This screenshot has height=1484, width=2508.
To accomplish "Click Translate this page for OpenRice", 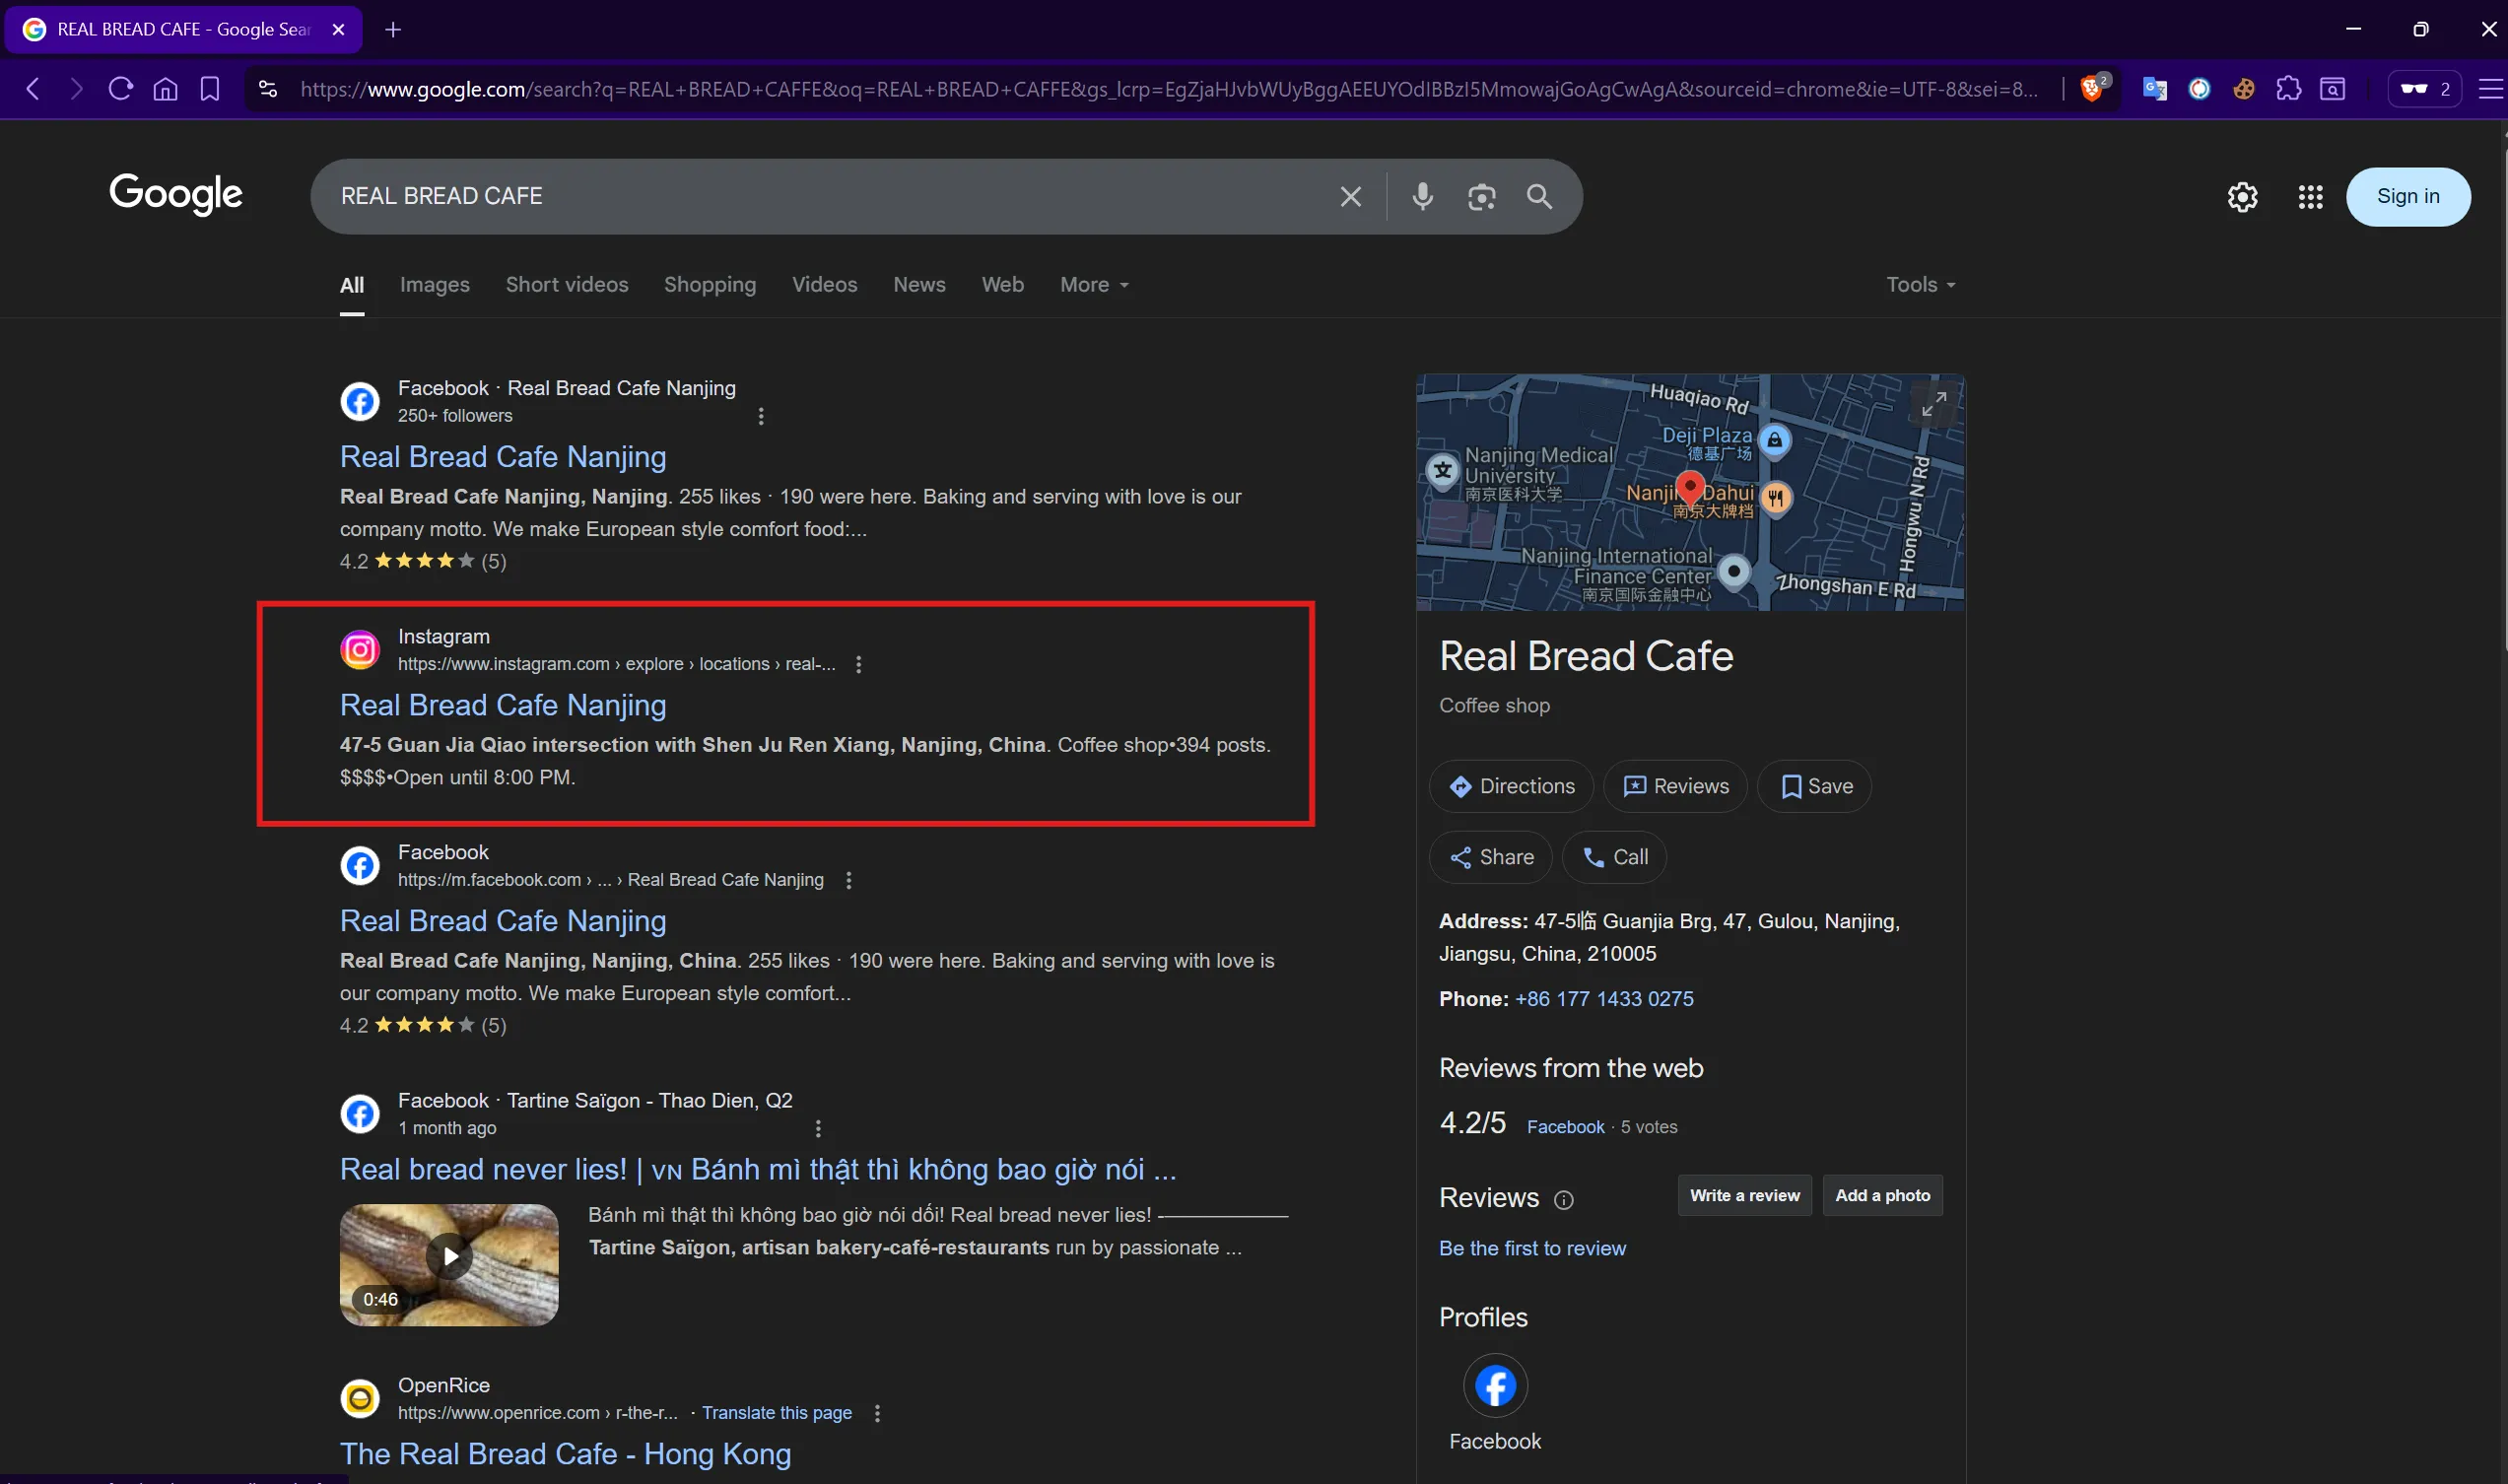I will click(x=776, y=1413).
